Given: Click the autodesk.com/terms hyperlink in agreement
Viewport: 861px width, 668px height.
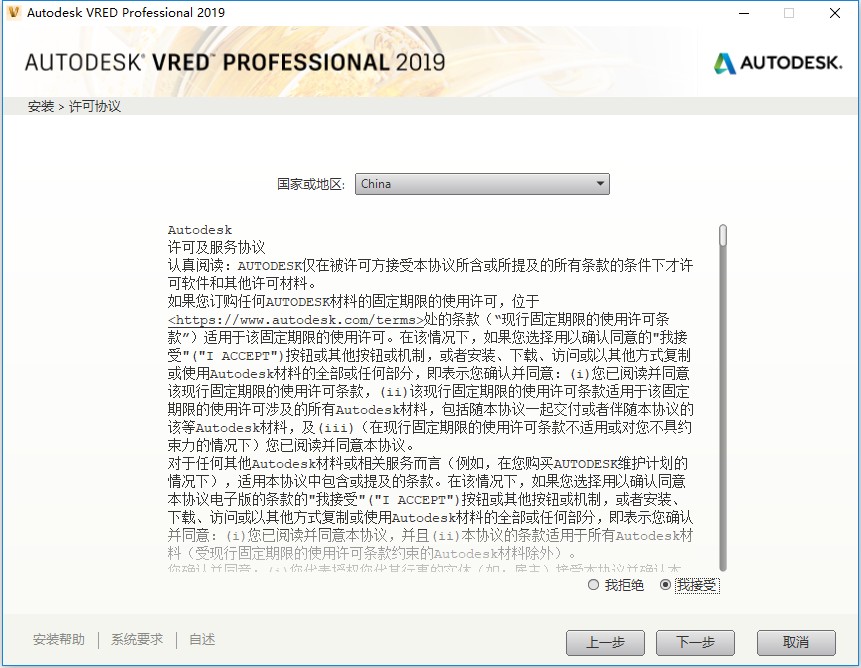Looking at the screenshot, I should pos(296,319).
